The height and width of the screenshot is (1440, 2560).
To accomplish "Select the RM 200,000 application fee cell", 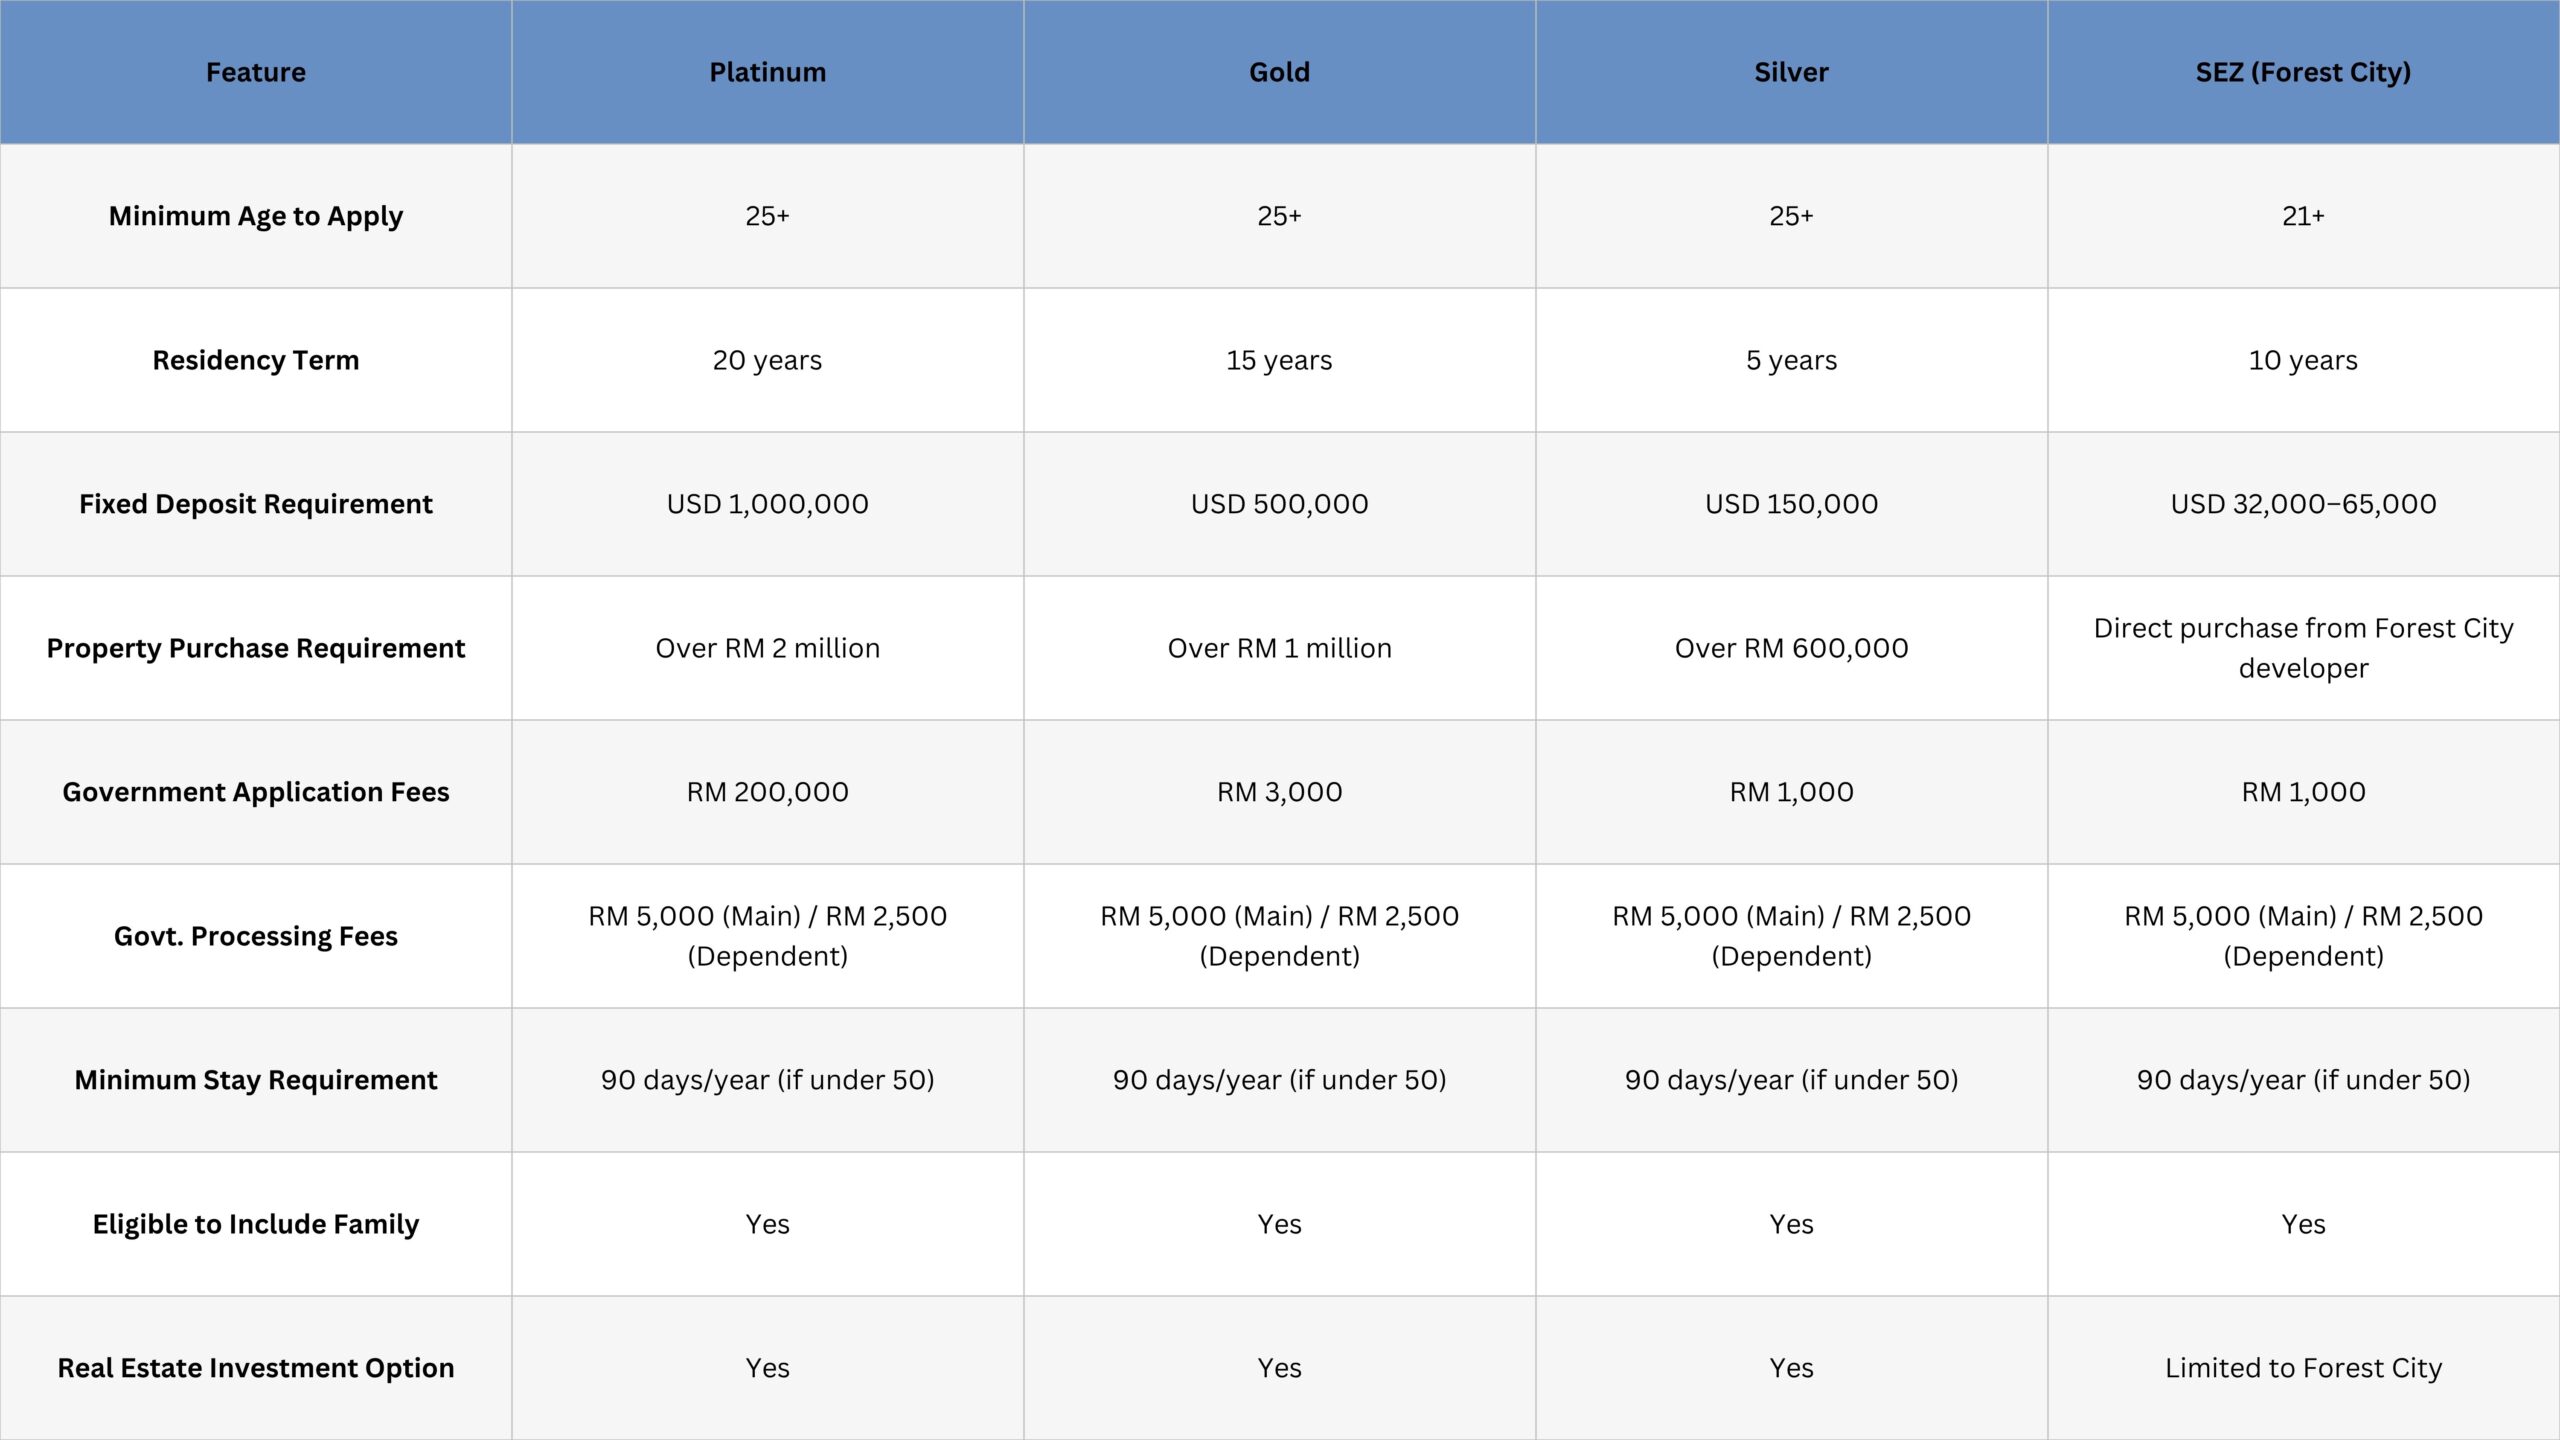I will (x=767, y=792).
